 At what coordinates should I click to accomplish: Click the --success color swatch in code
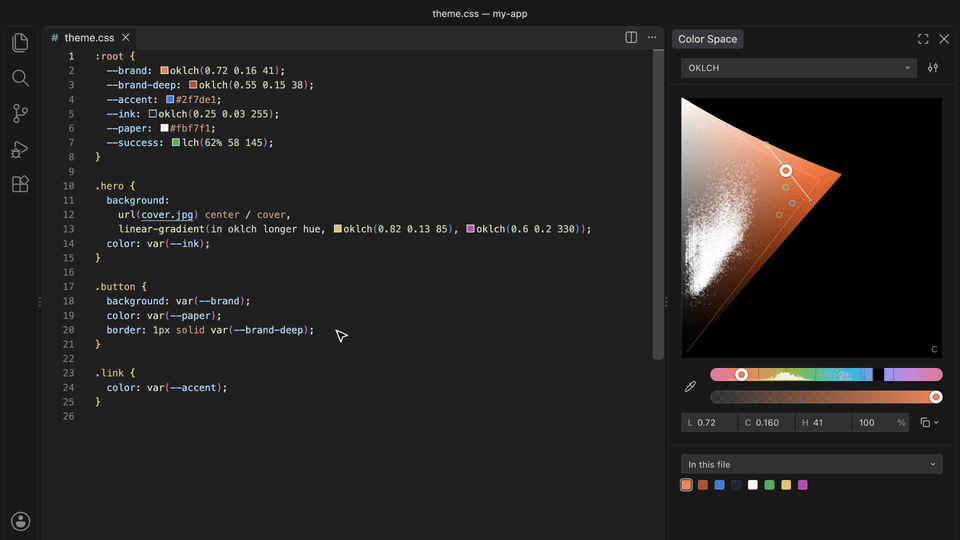176,142
